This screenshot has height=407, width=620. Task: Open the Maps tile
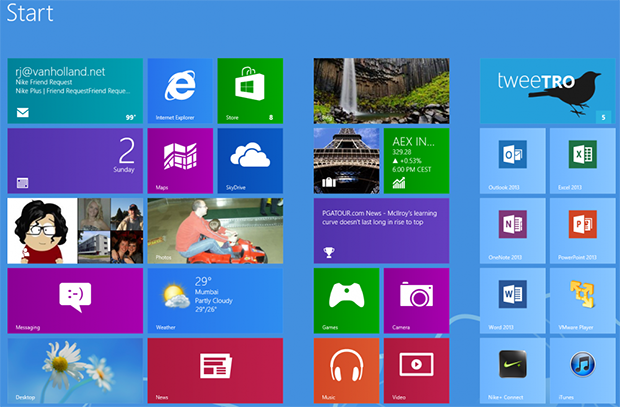[180, 161]
